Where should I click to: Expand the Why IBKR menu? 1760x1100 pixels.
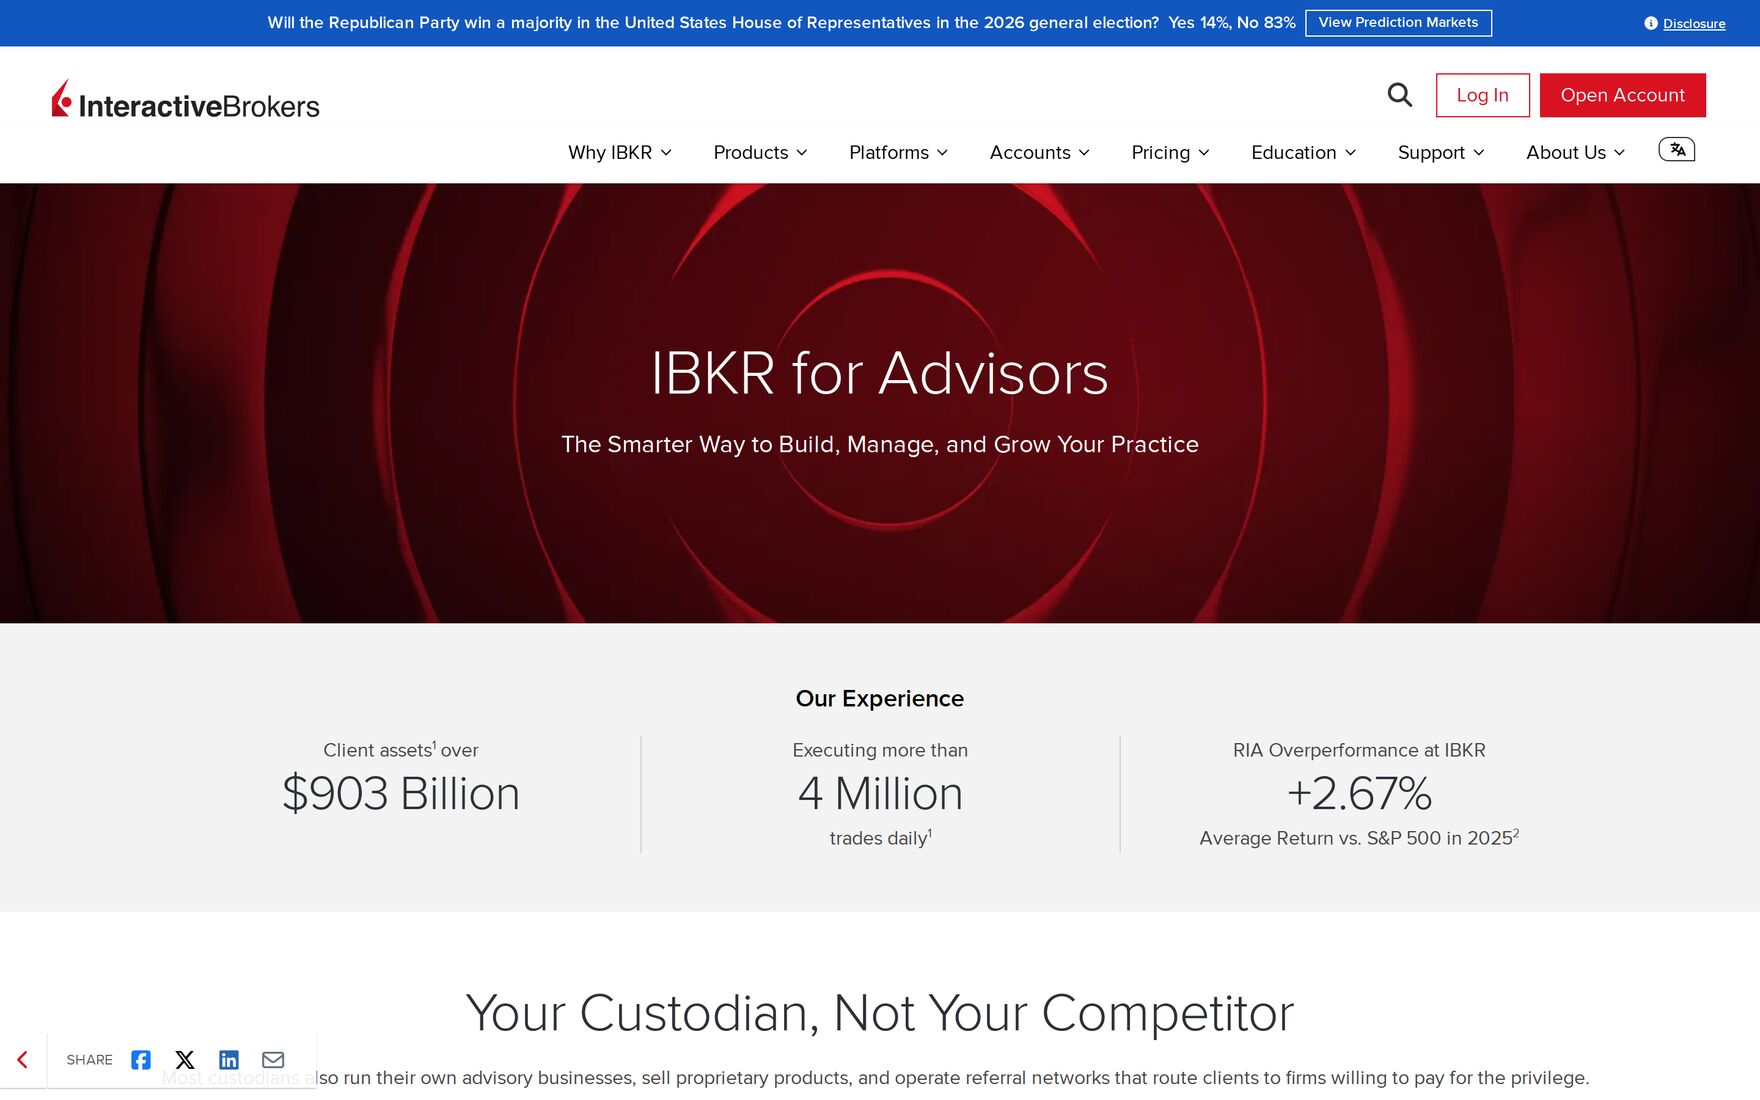click(x=620, y=152)
